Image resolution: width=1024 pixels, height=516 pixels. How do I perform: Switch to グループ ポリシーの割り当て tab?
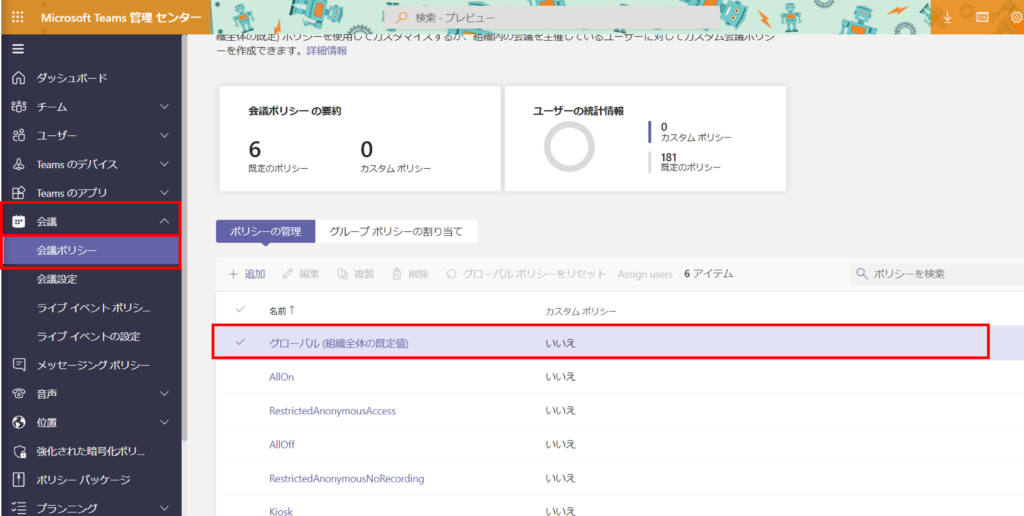[396, 232]
